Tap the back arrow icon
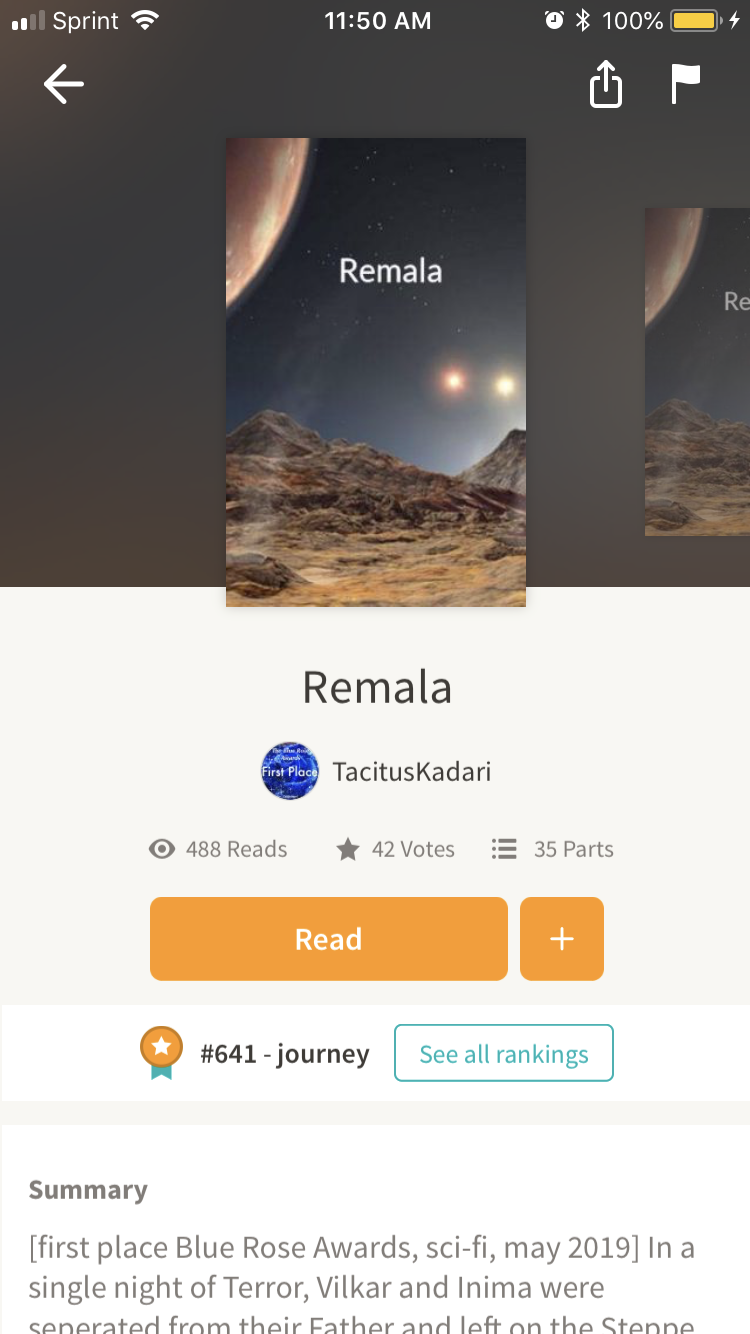The width and height of the screenshot is (750, 1334). 64,85
